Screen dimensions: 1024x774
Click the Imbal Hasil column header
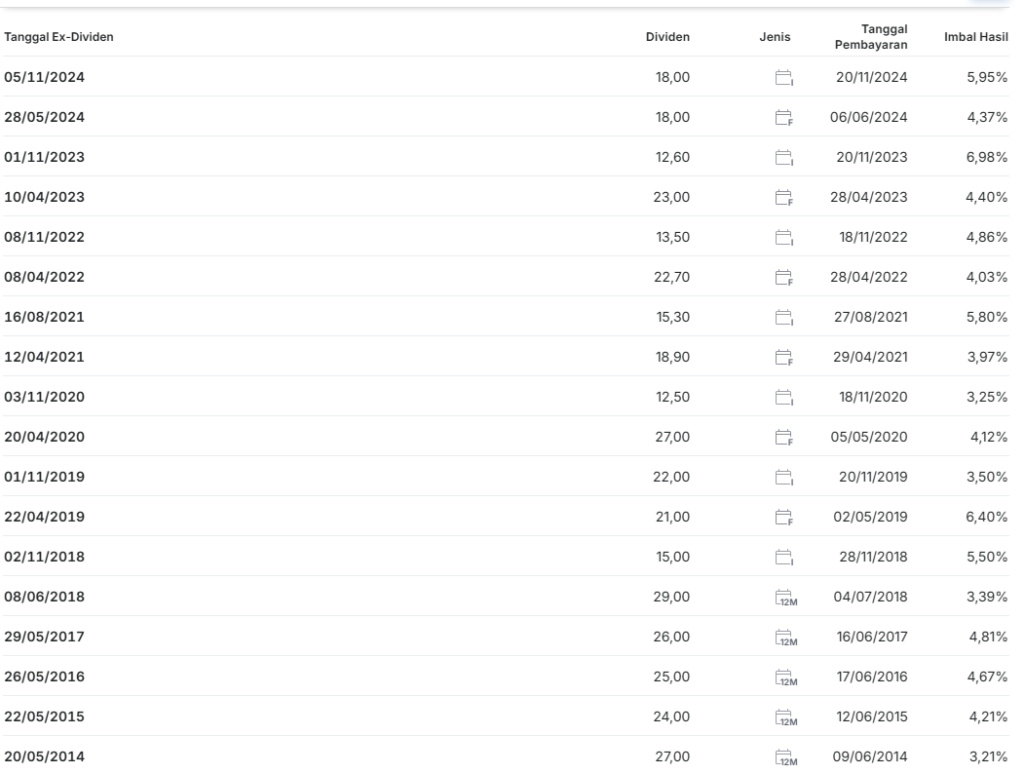[x=976, y=37]
